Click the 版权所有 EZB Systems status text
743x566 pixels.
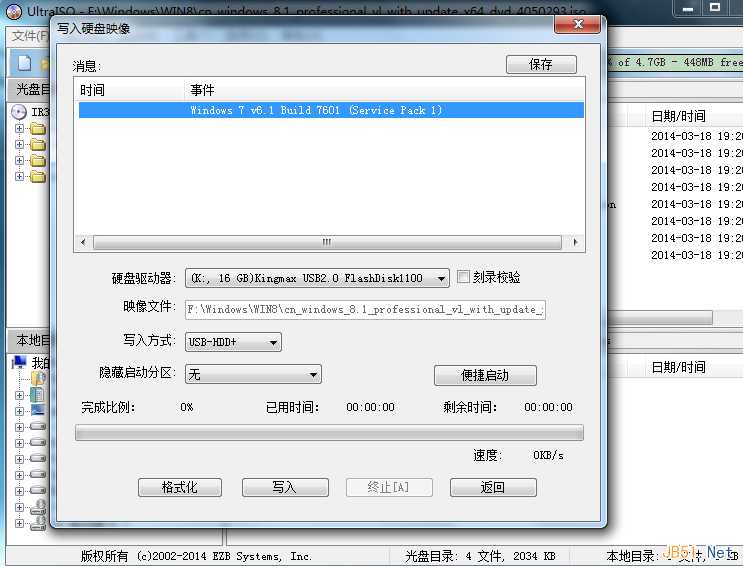pyautogui.click(x=196, y=556)
